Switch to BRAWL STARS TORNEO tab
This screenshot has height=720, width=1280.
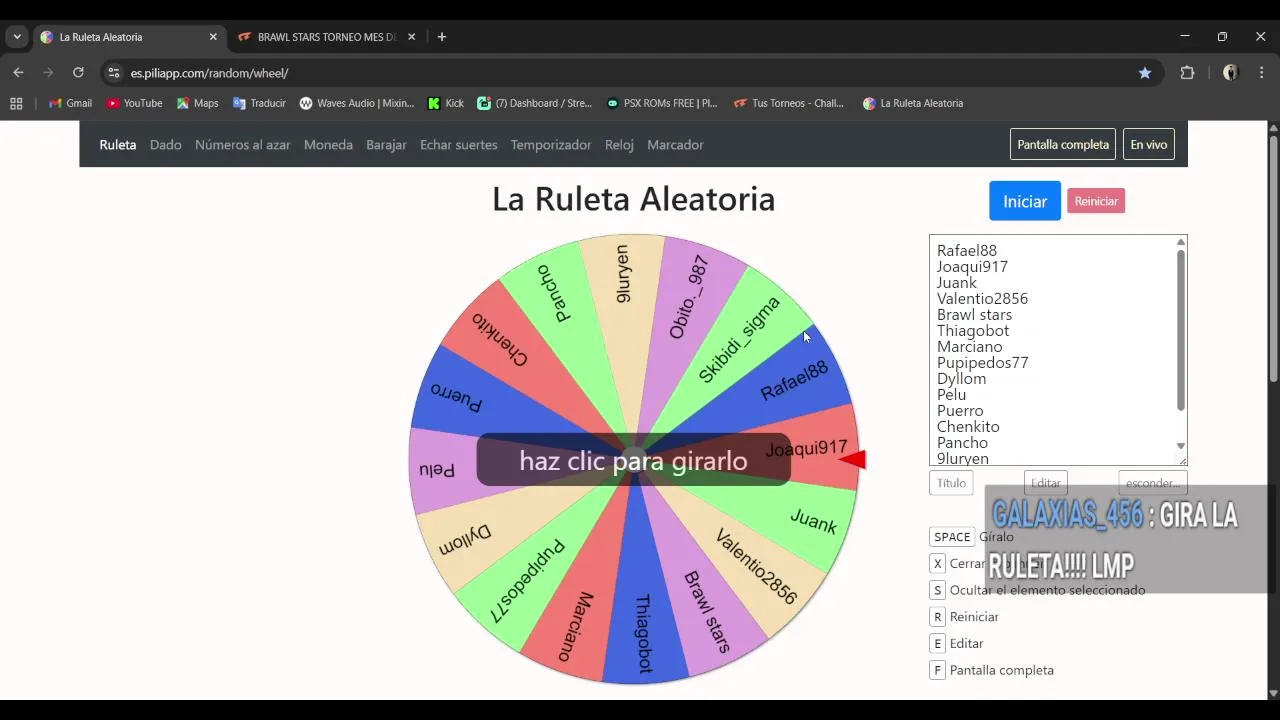point(327,37)
